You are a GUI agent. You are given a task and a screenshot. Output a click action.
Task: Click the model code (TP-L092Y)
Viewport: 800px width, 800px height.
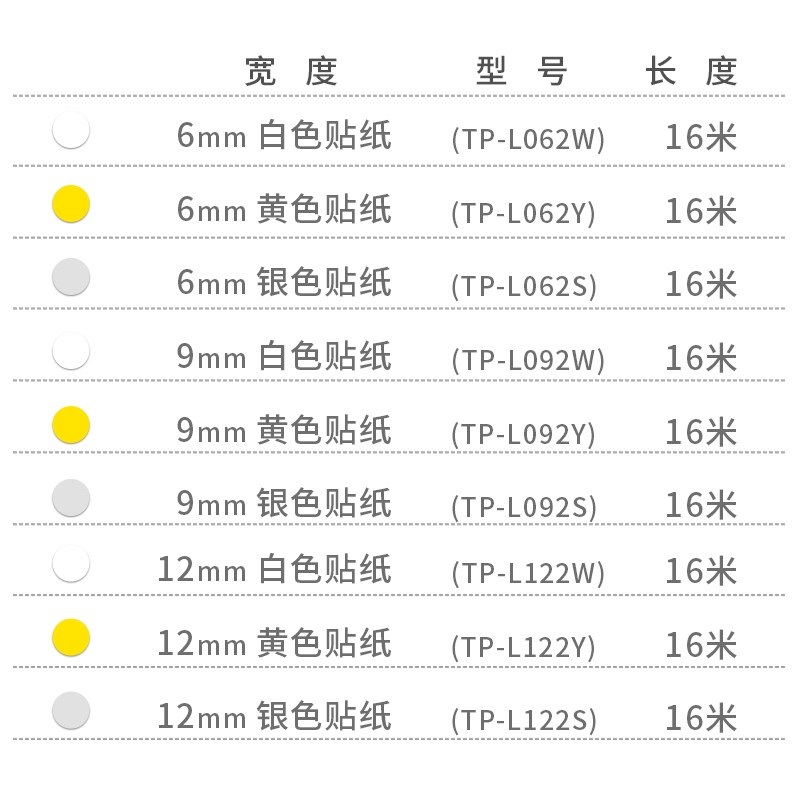(523, 435)
